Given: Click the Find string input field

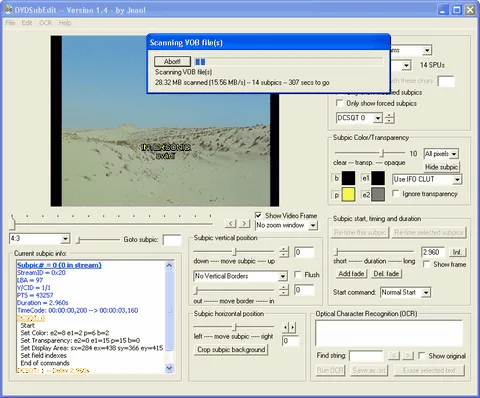Looking at the screenshot, I should coord(367,356).
